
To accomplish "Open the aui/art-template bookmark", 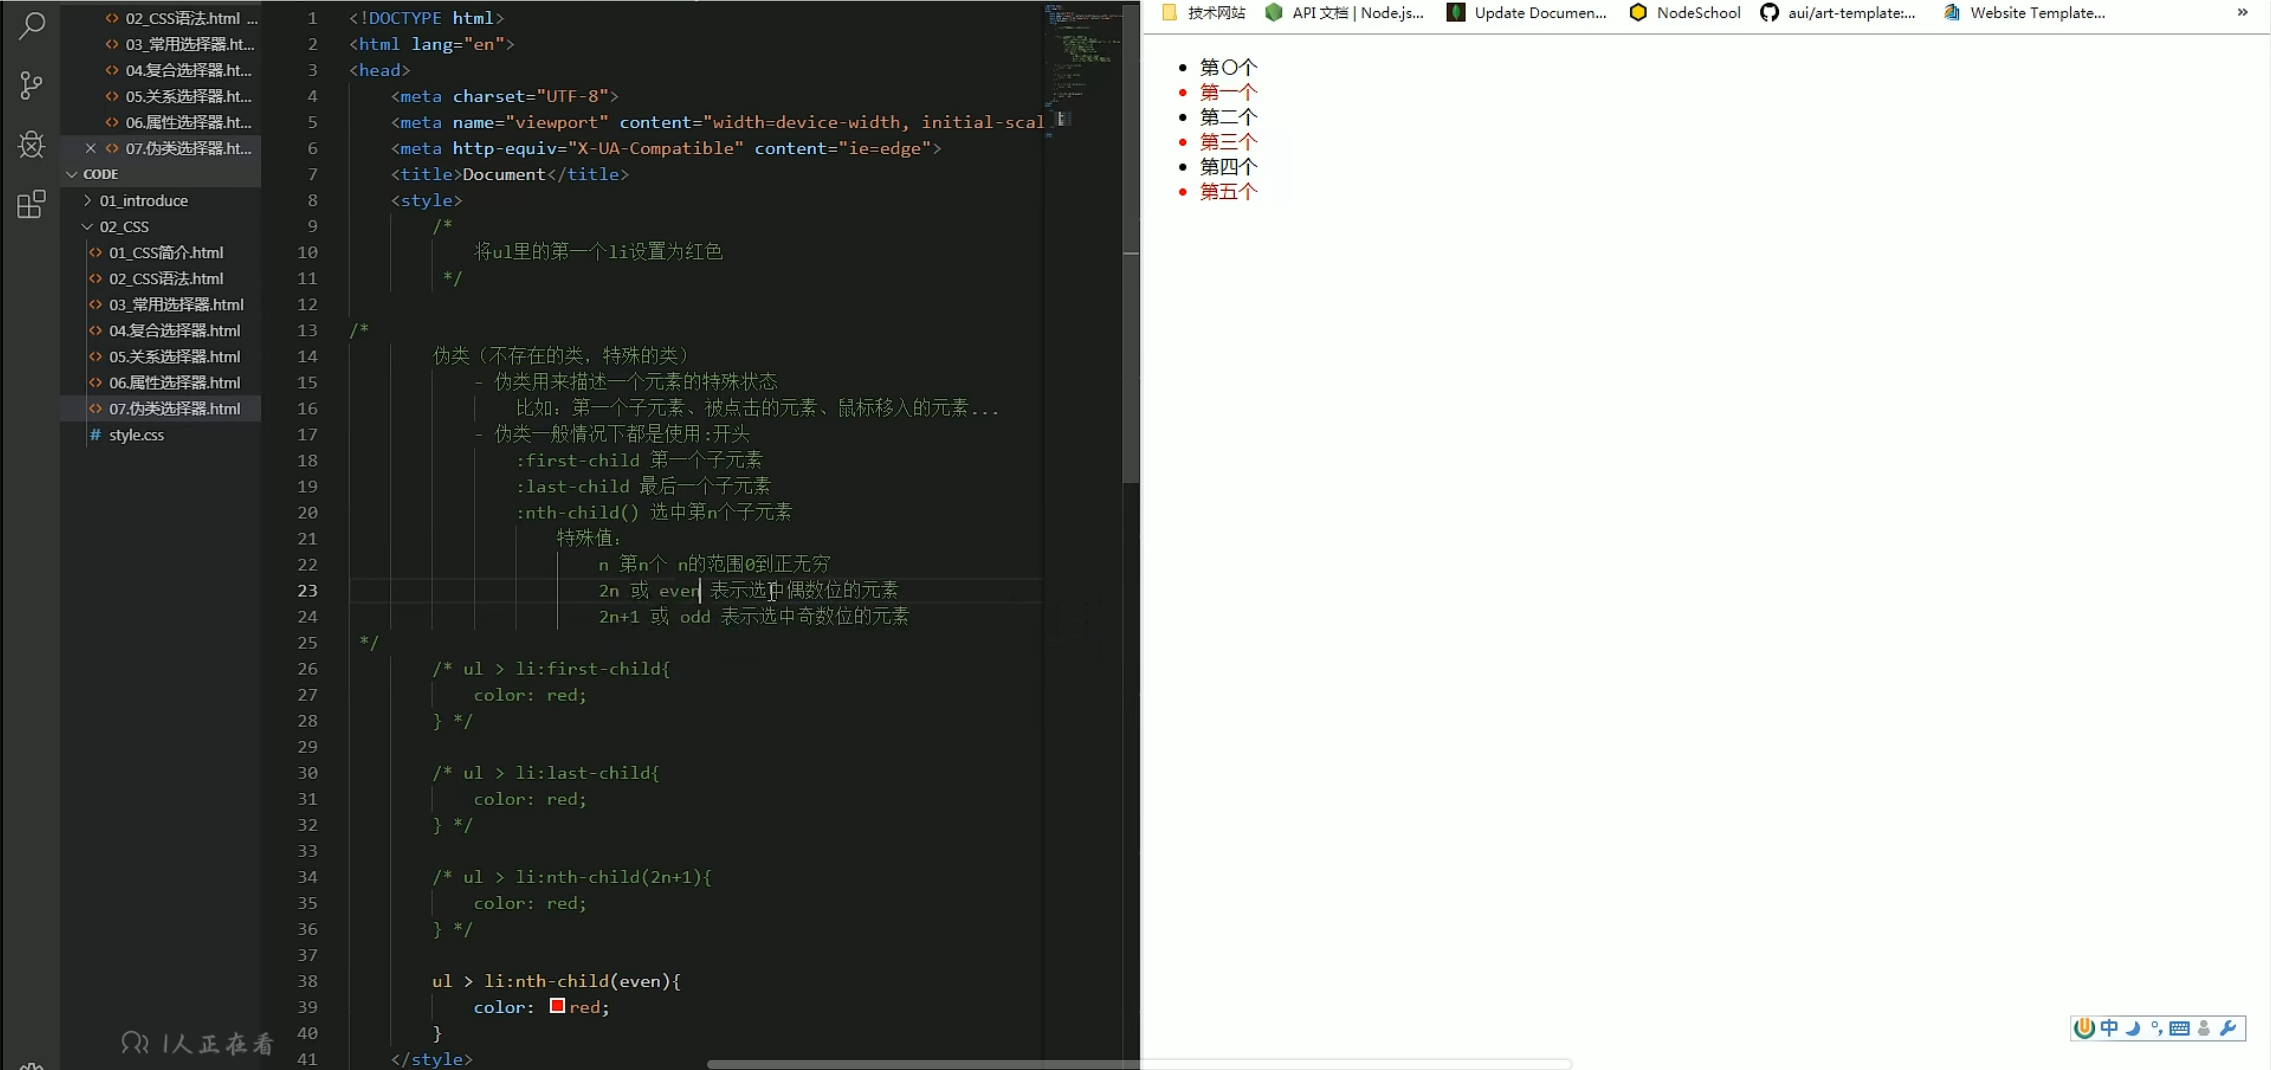I will (x=1838, y=13).
